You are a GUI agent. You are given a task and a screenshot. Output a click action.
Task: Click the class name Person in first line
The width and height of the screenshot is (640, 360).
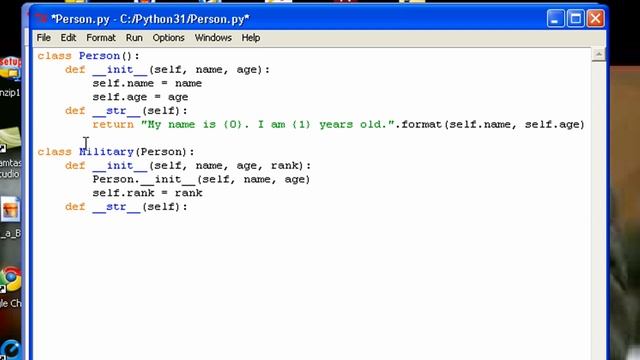(x=99, y=56)
